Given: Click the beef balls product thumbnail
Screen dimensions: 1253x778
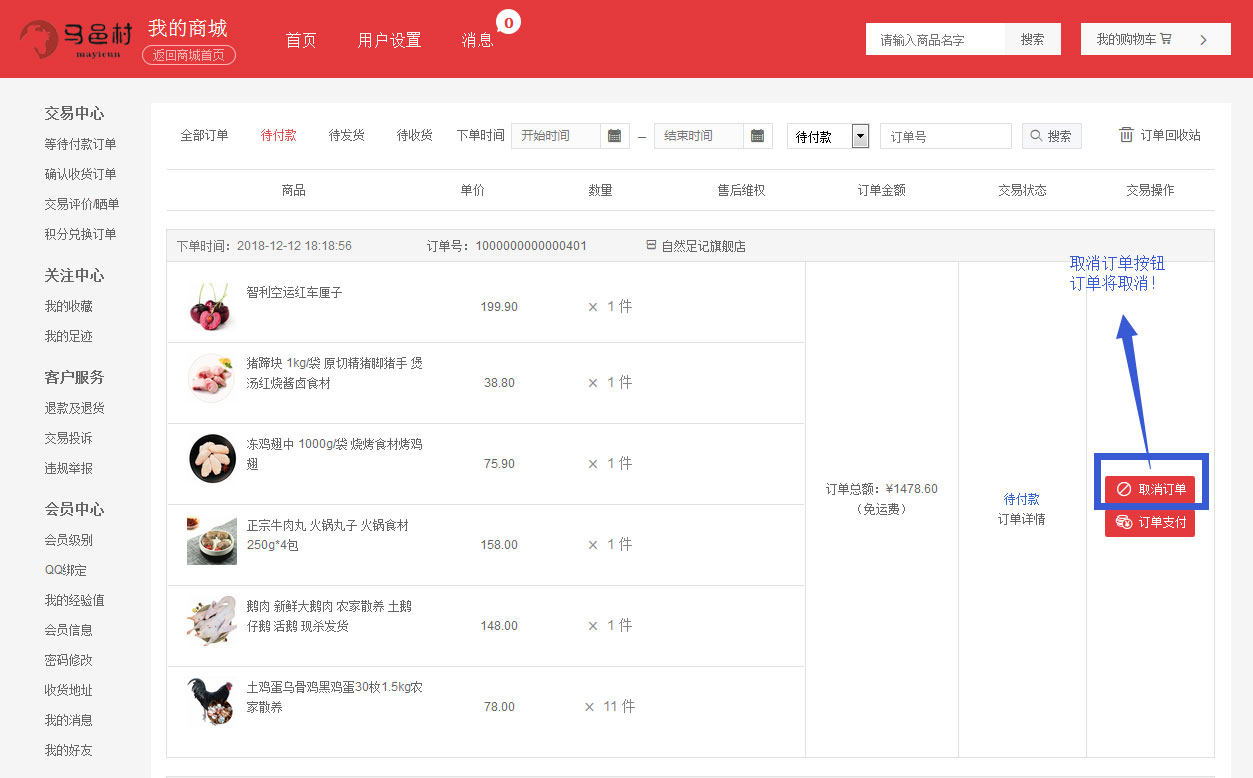Looking at the screenshot, I should coord(212,540).
